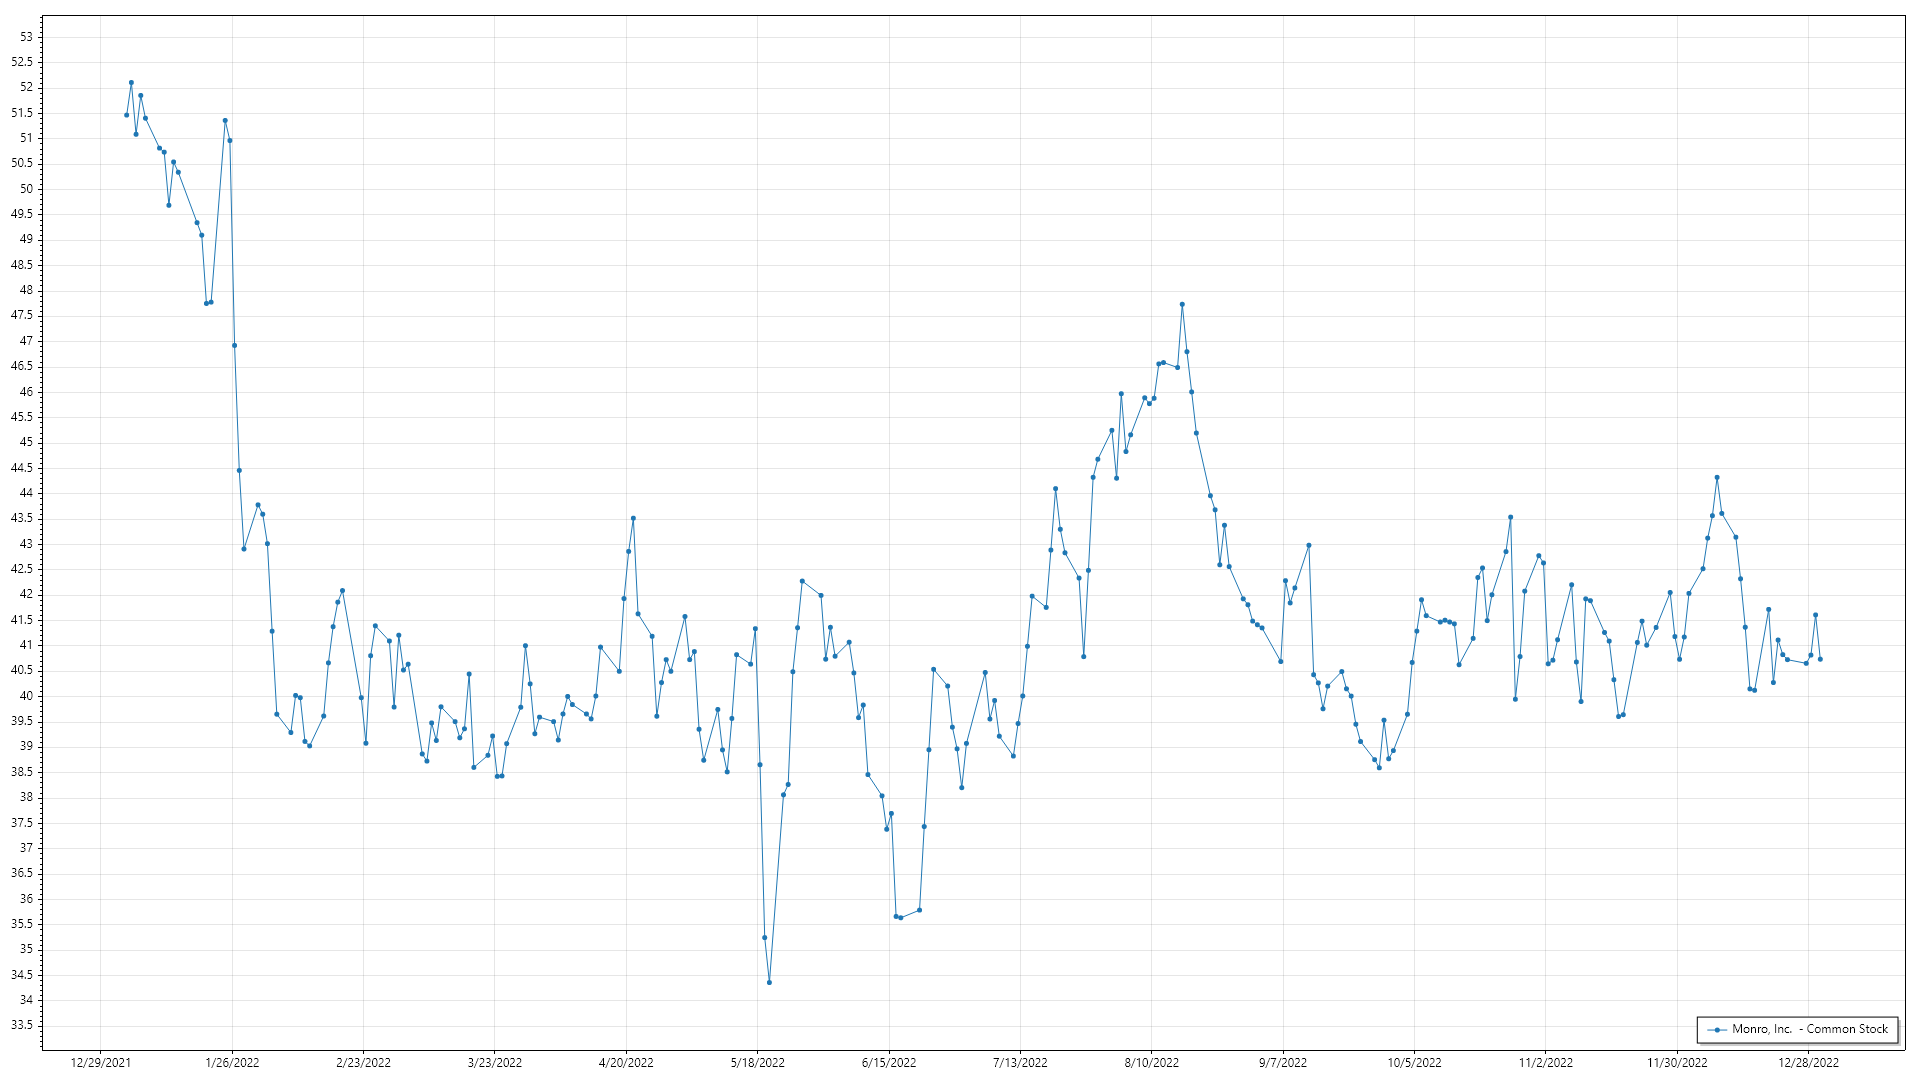Click the 1/26/2022 x-axis date label
Viewport: 1920px width, 1080px height.
(x=232, y=1063)
